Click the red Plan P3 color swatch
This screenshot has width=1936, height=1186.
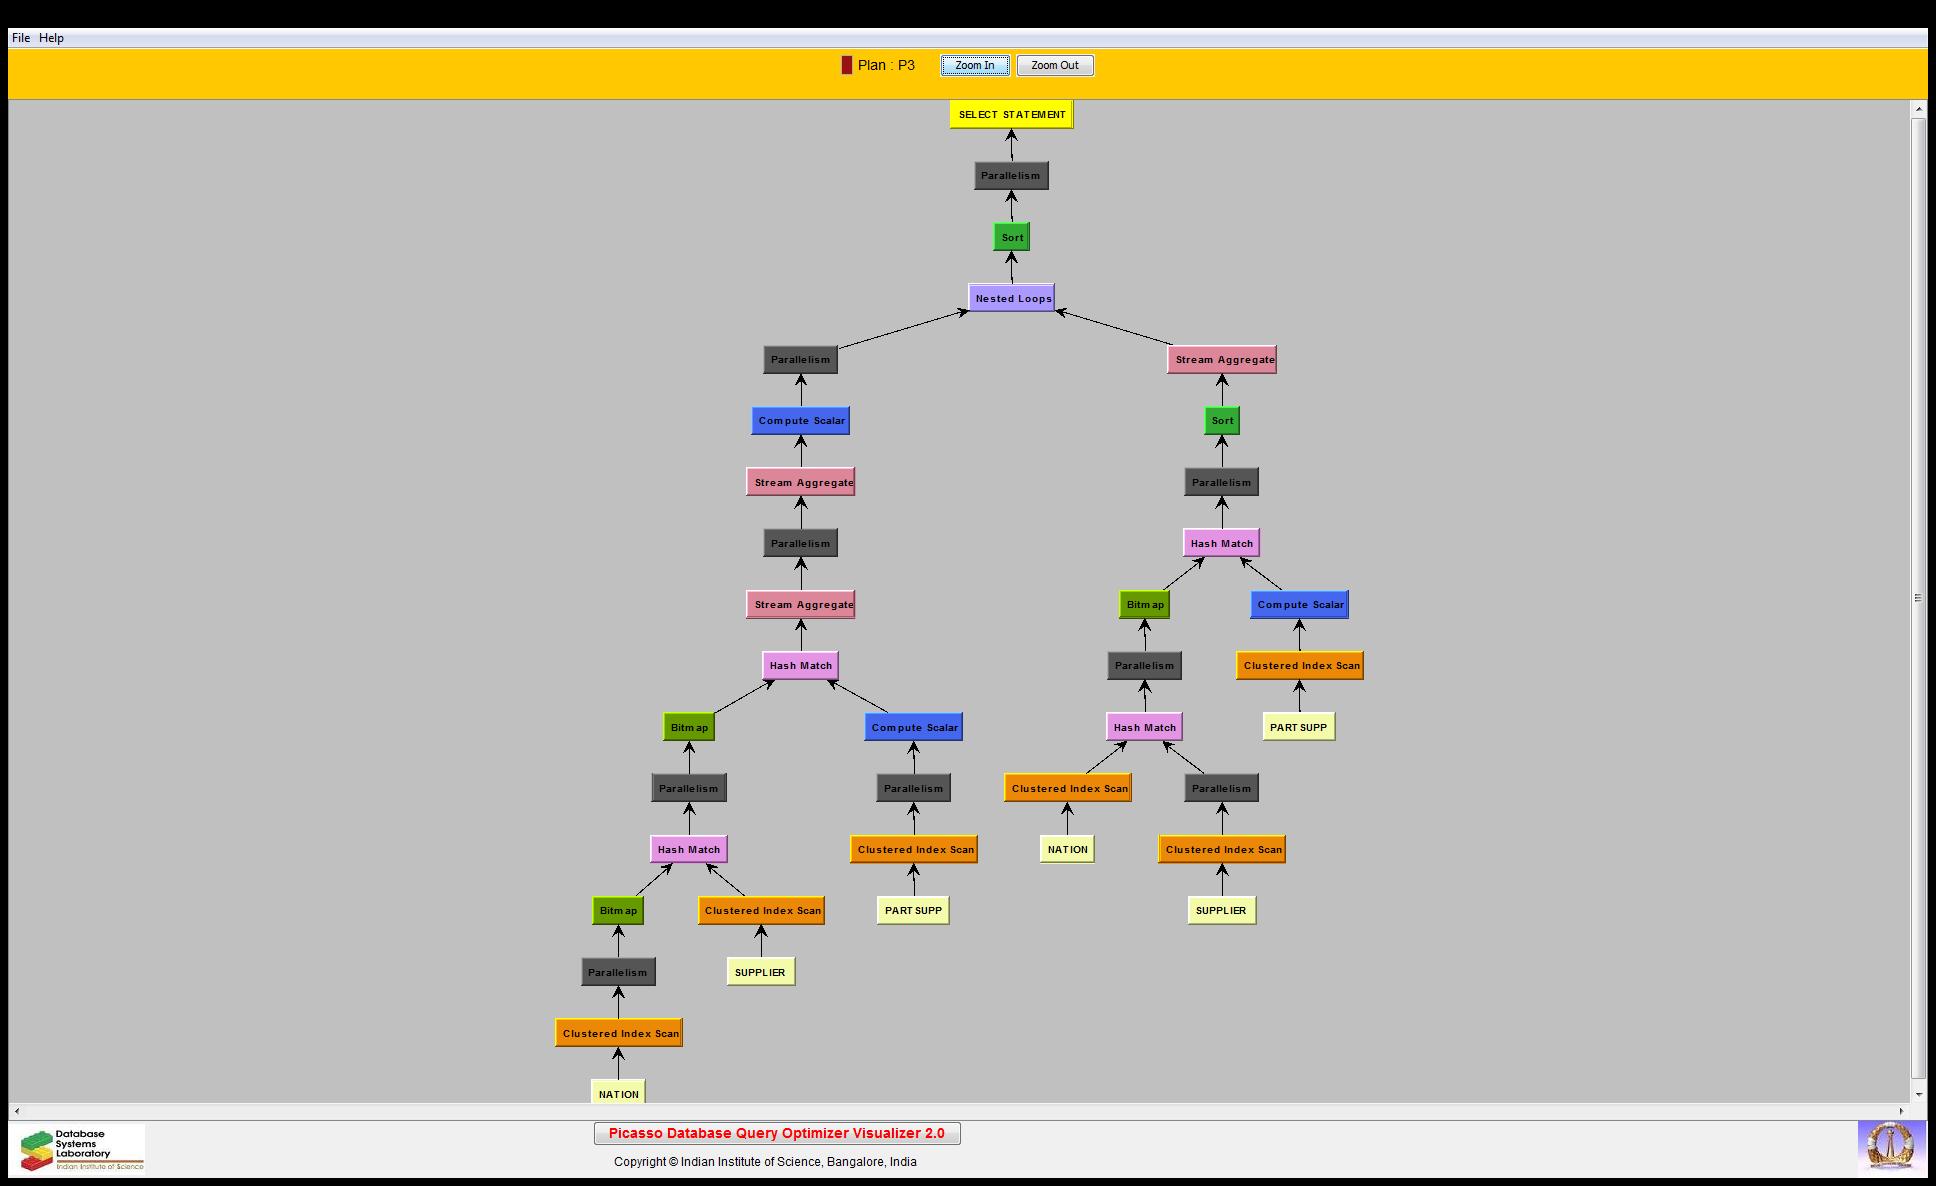[x=846, y=65]
